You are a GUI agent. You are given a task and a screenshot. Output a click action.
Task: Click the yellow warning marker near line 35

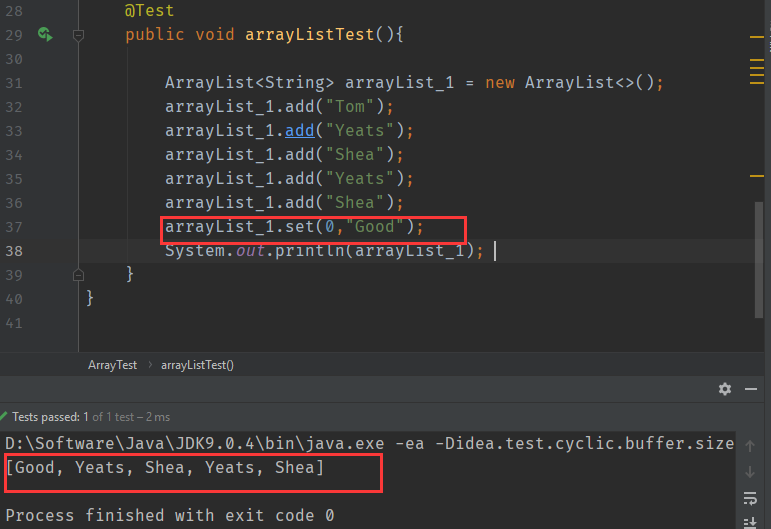point(757,176)
